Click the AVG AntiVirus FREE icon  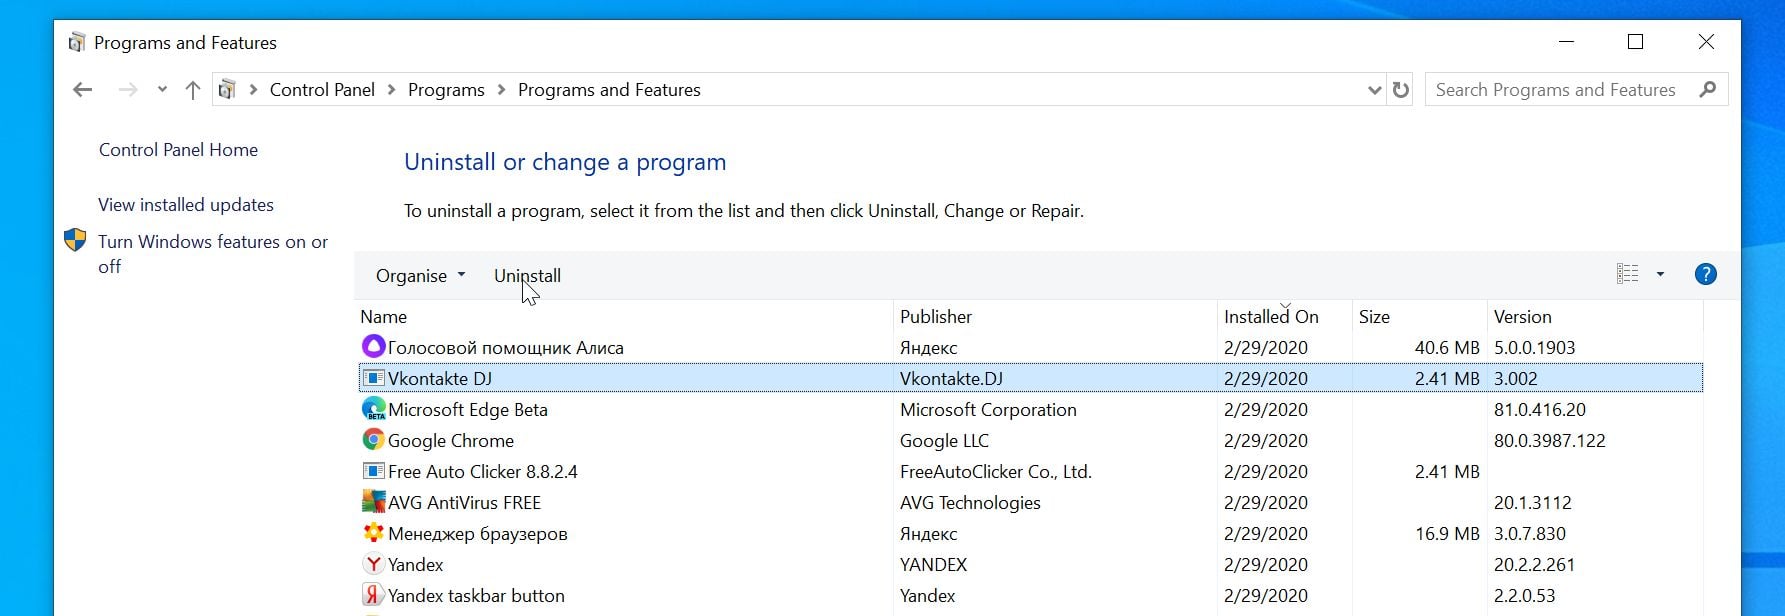(x=373, y=502)
